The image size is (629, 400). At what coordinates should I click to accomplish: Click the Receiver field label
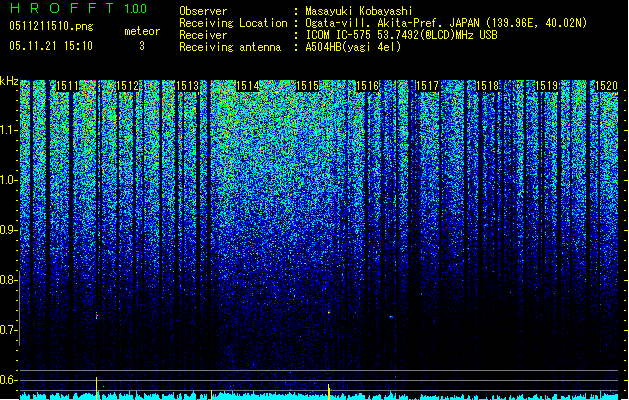coord(203,35)
